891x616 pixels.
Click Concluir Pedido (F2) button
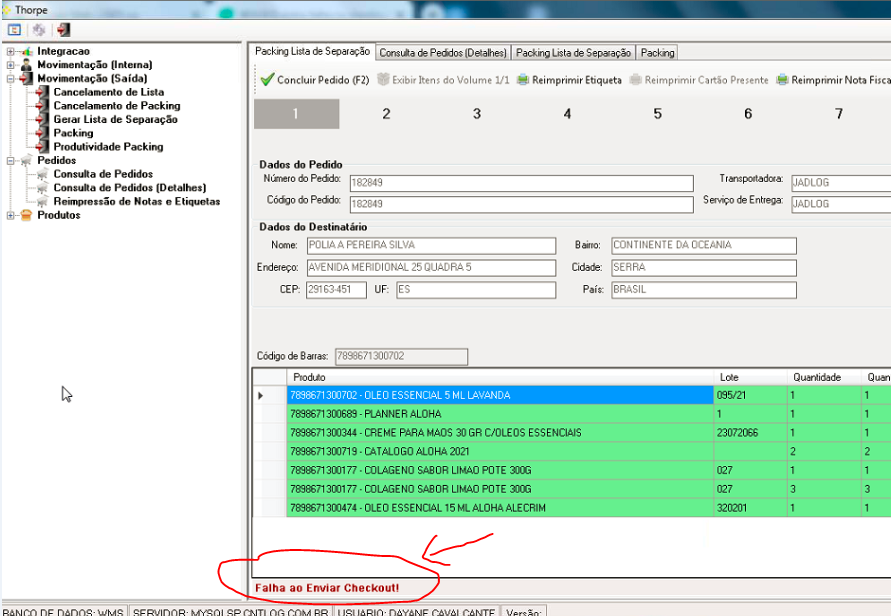(x=315, y=80)
